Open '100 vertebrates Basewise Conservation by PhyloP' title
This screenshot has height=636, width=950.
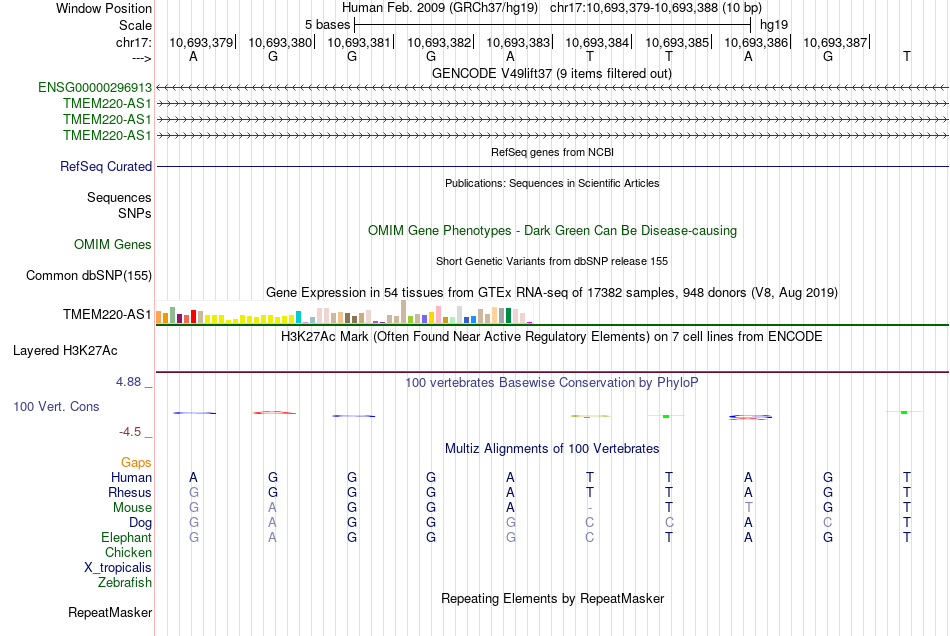[552, 383]
